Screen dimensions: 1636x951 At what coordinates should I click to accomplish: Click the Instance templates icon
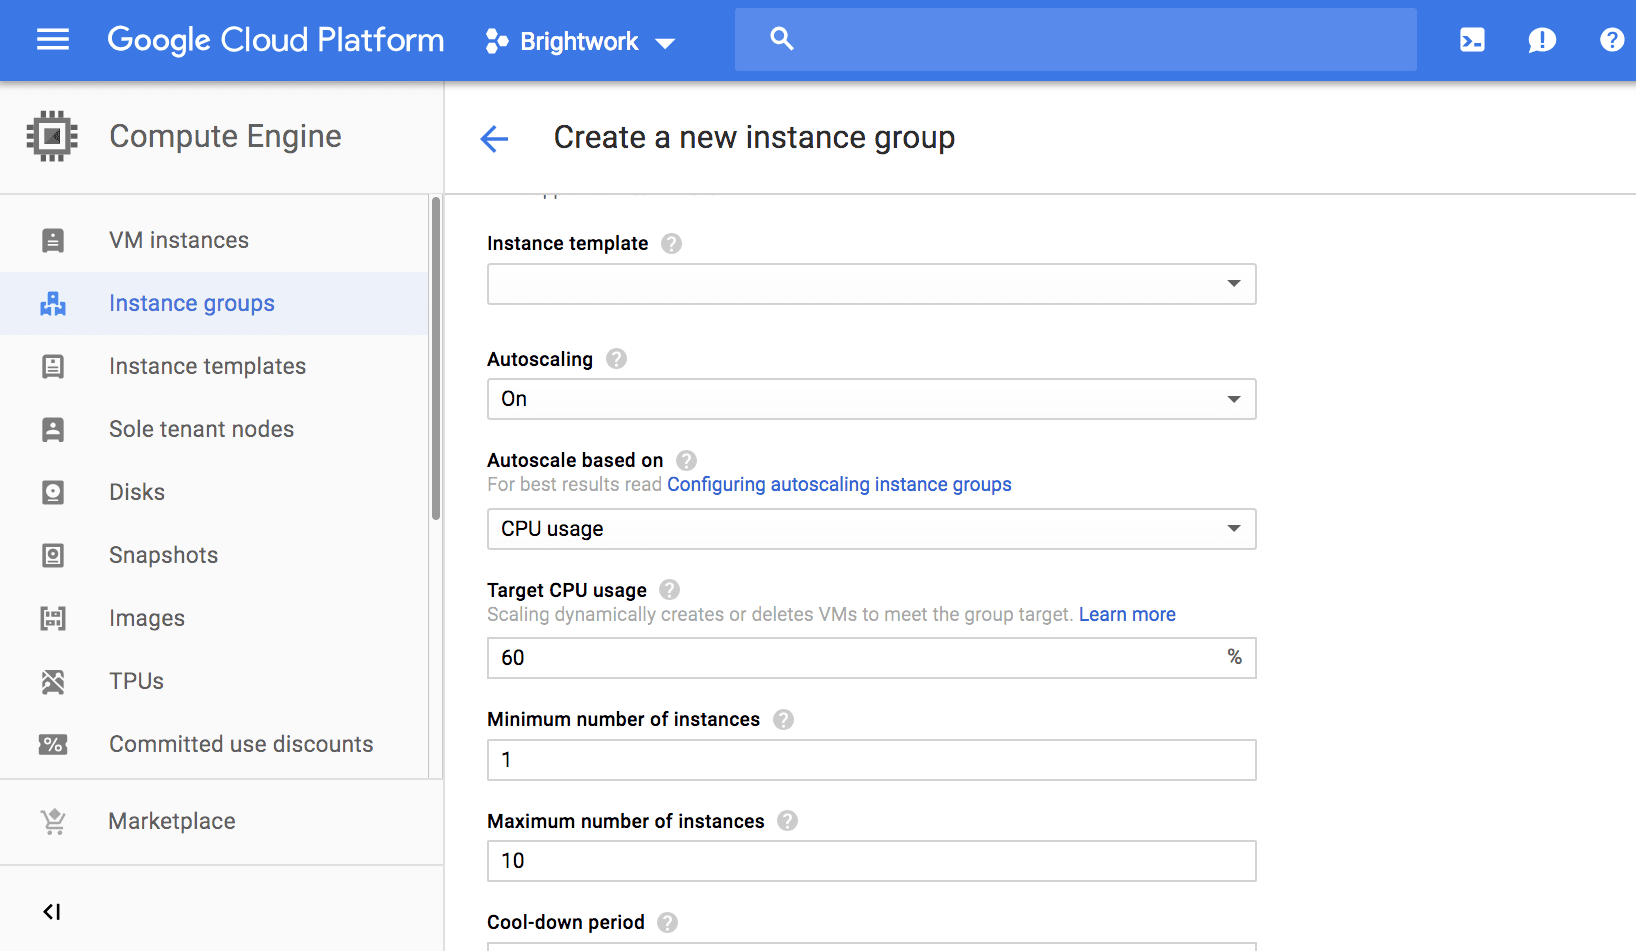tap(53, 366)
